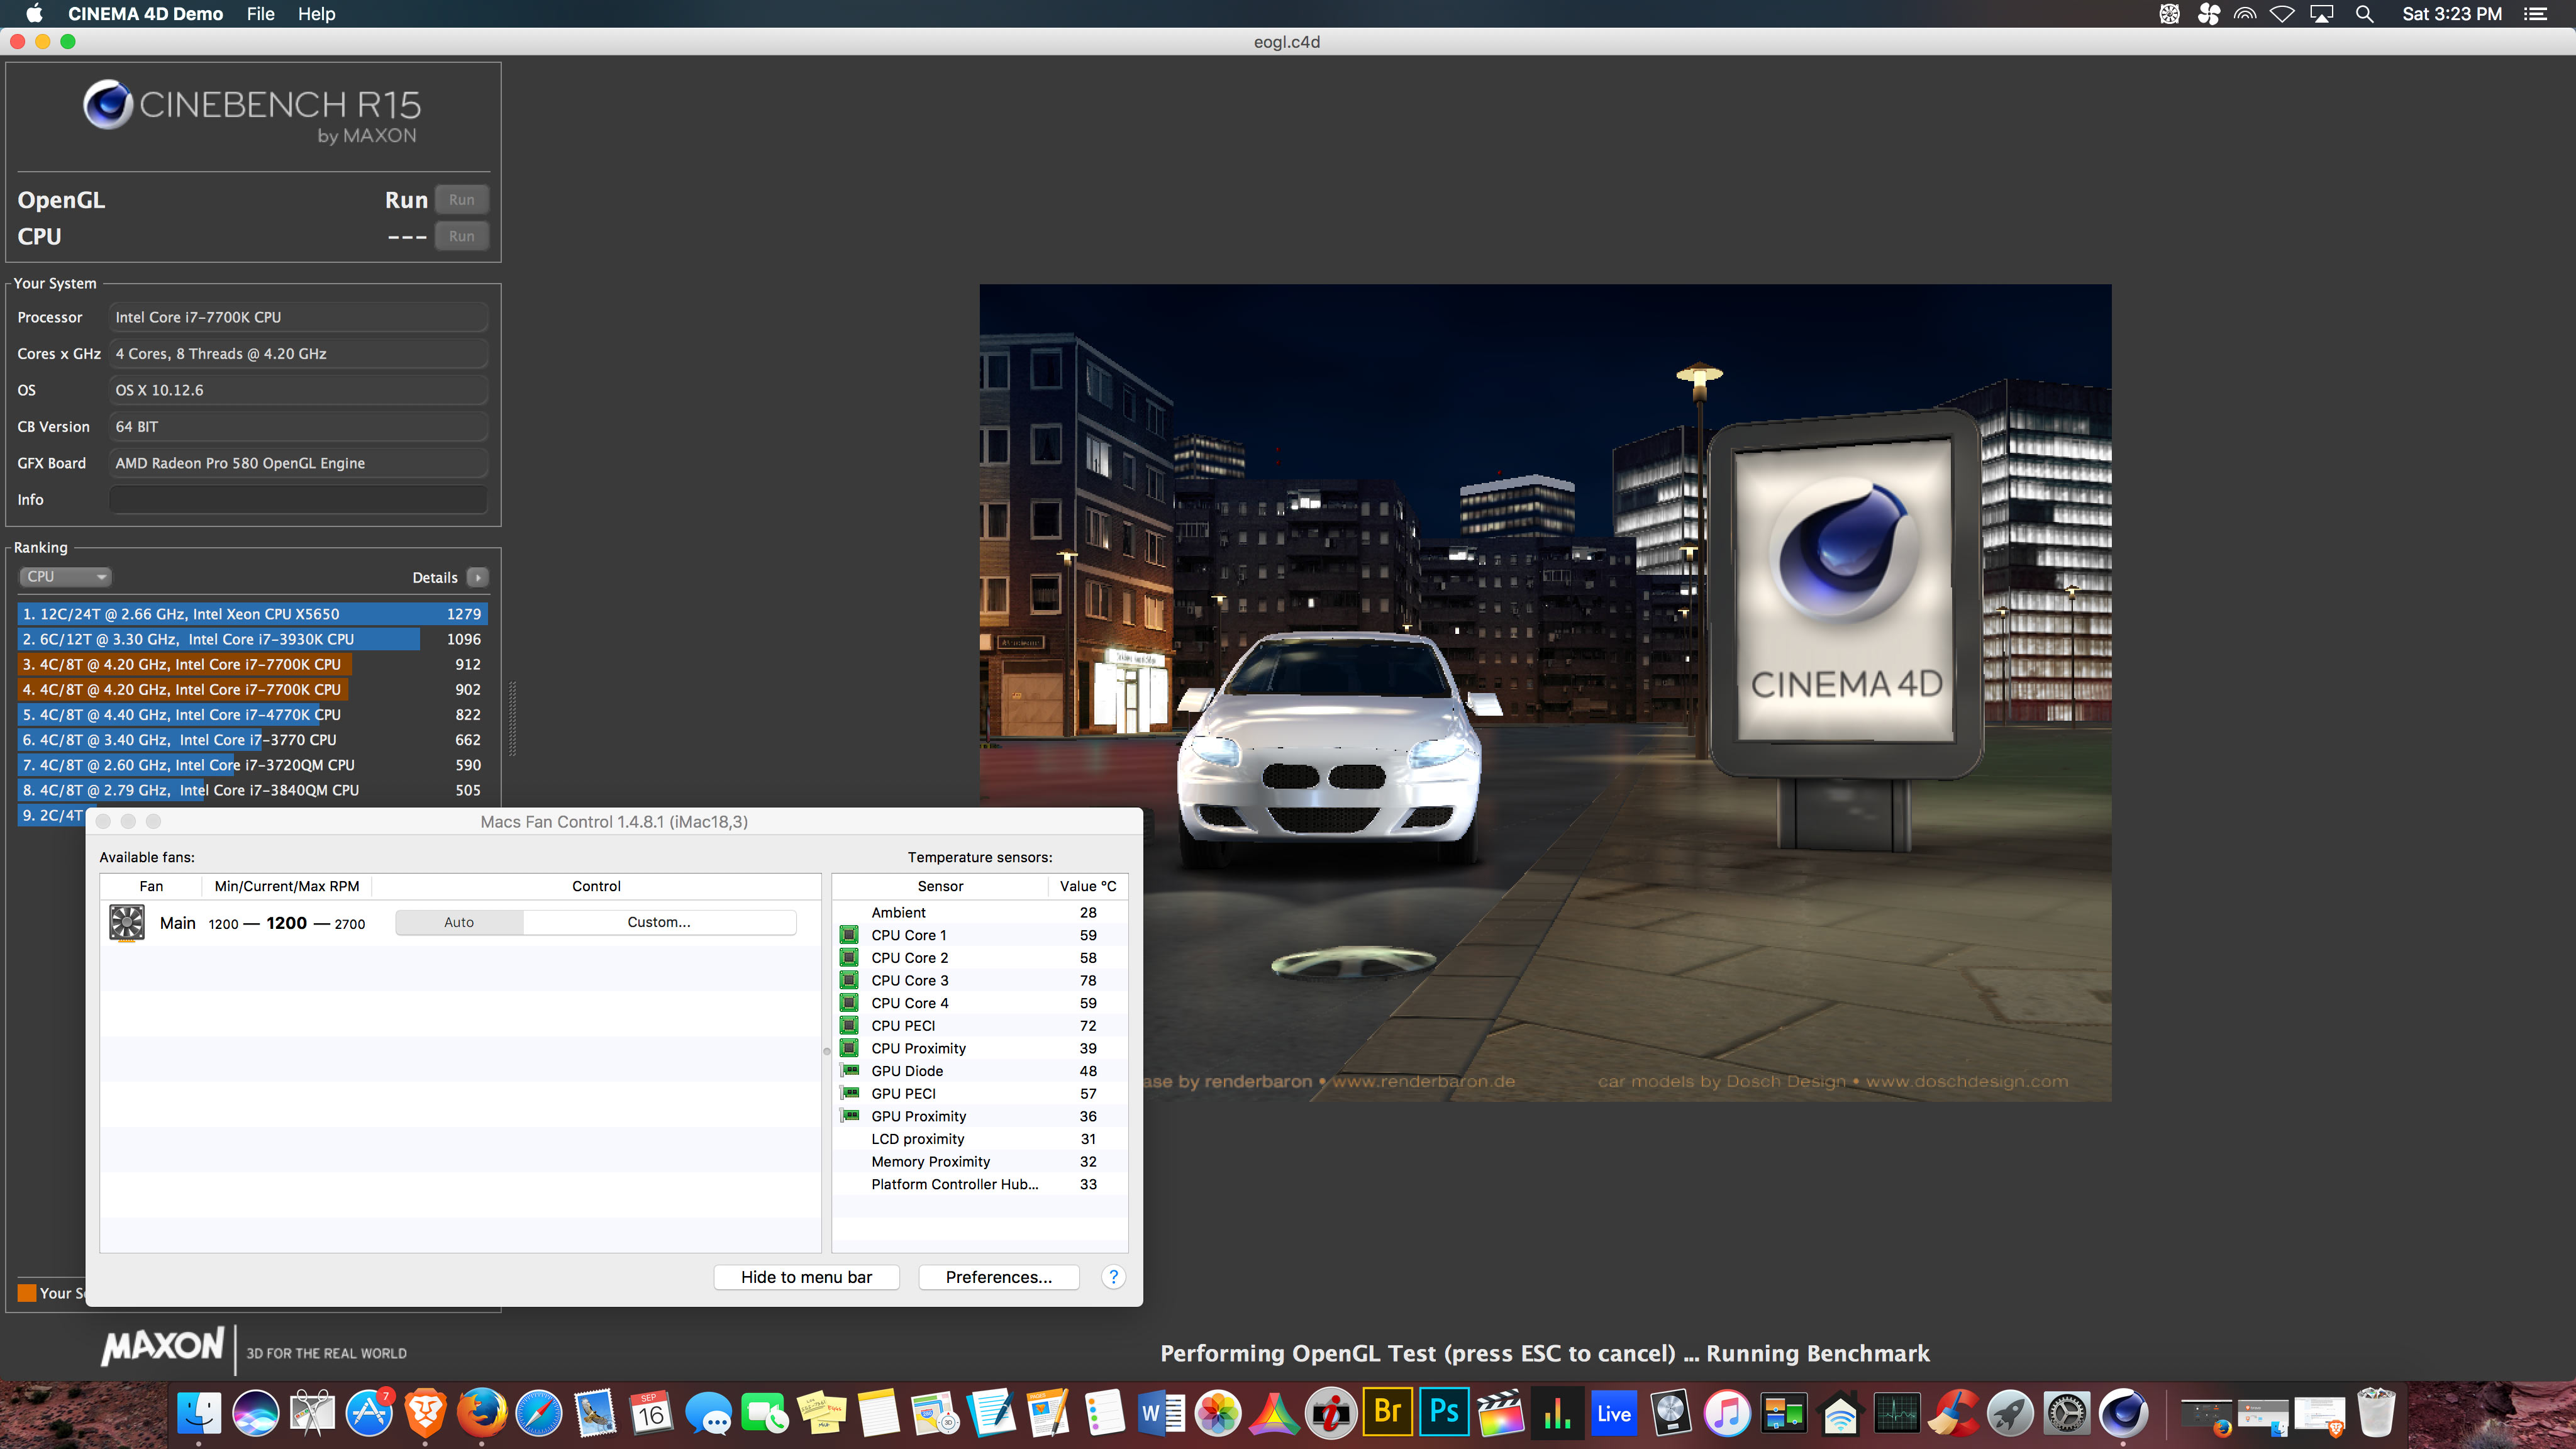
Task: Click the Main fan icon
Action: [x=127, y=922]
